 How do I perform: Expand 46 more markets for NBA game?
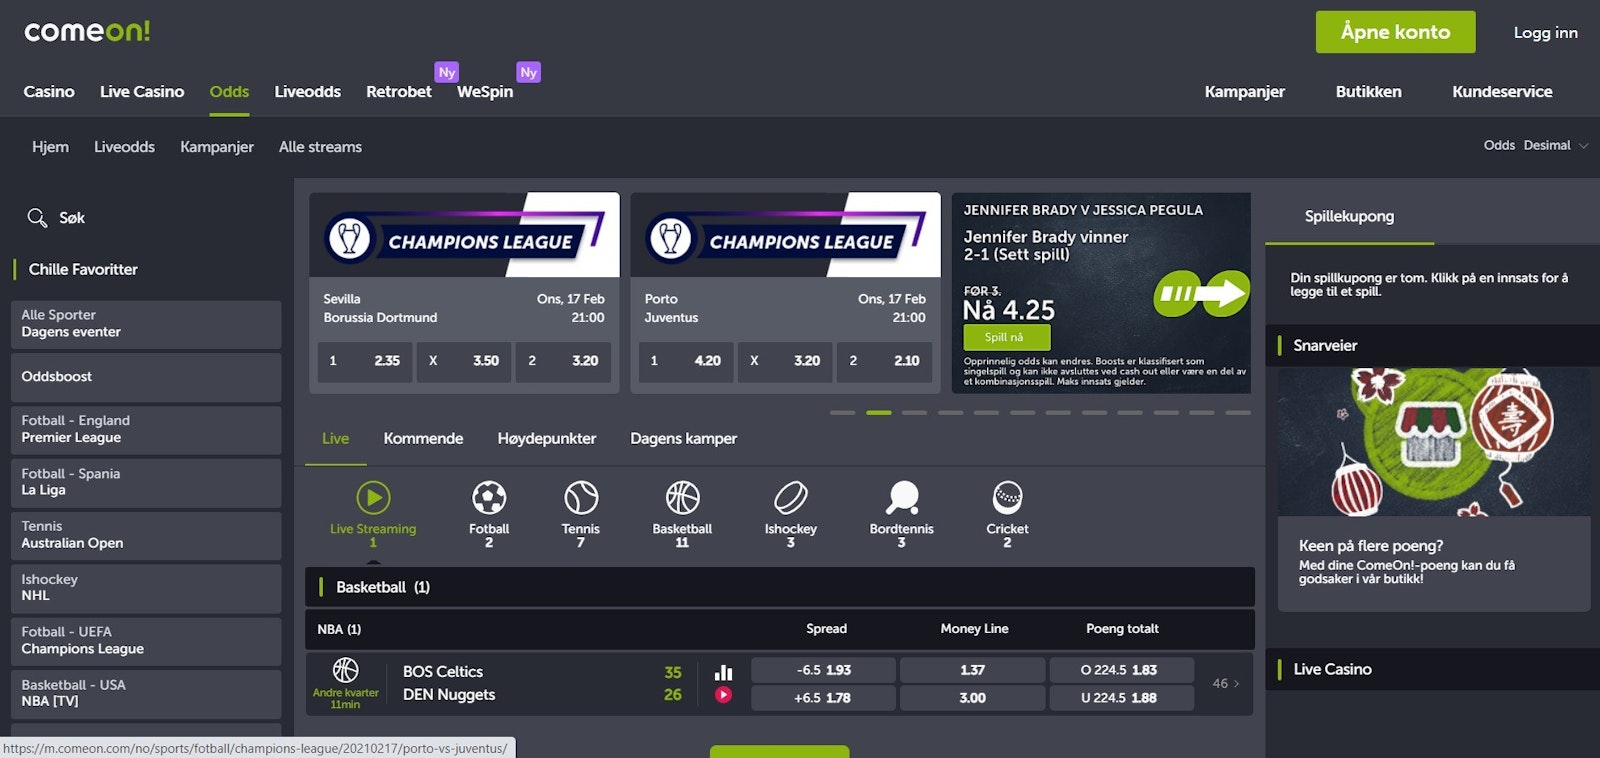click(x=1225, y=684)
